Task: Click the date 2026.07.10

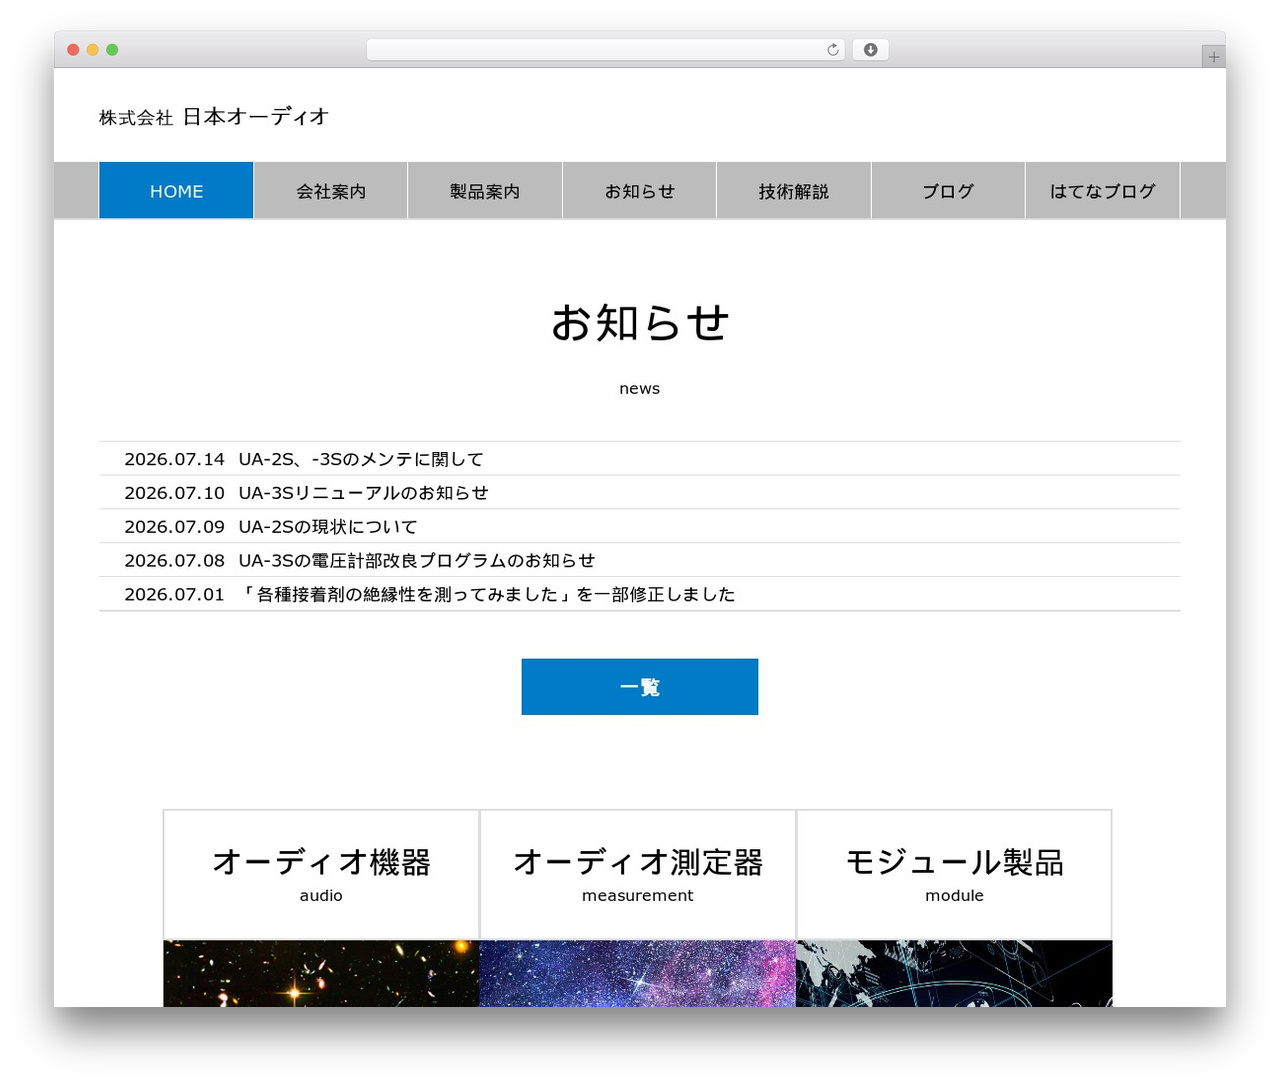Action: 174,493
